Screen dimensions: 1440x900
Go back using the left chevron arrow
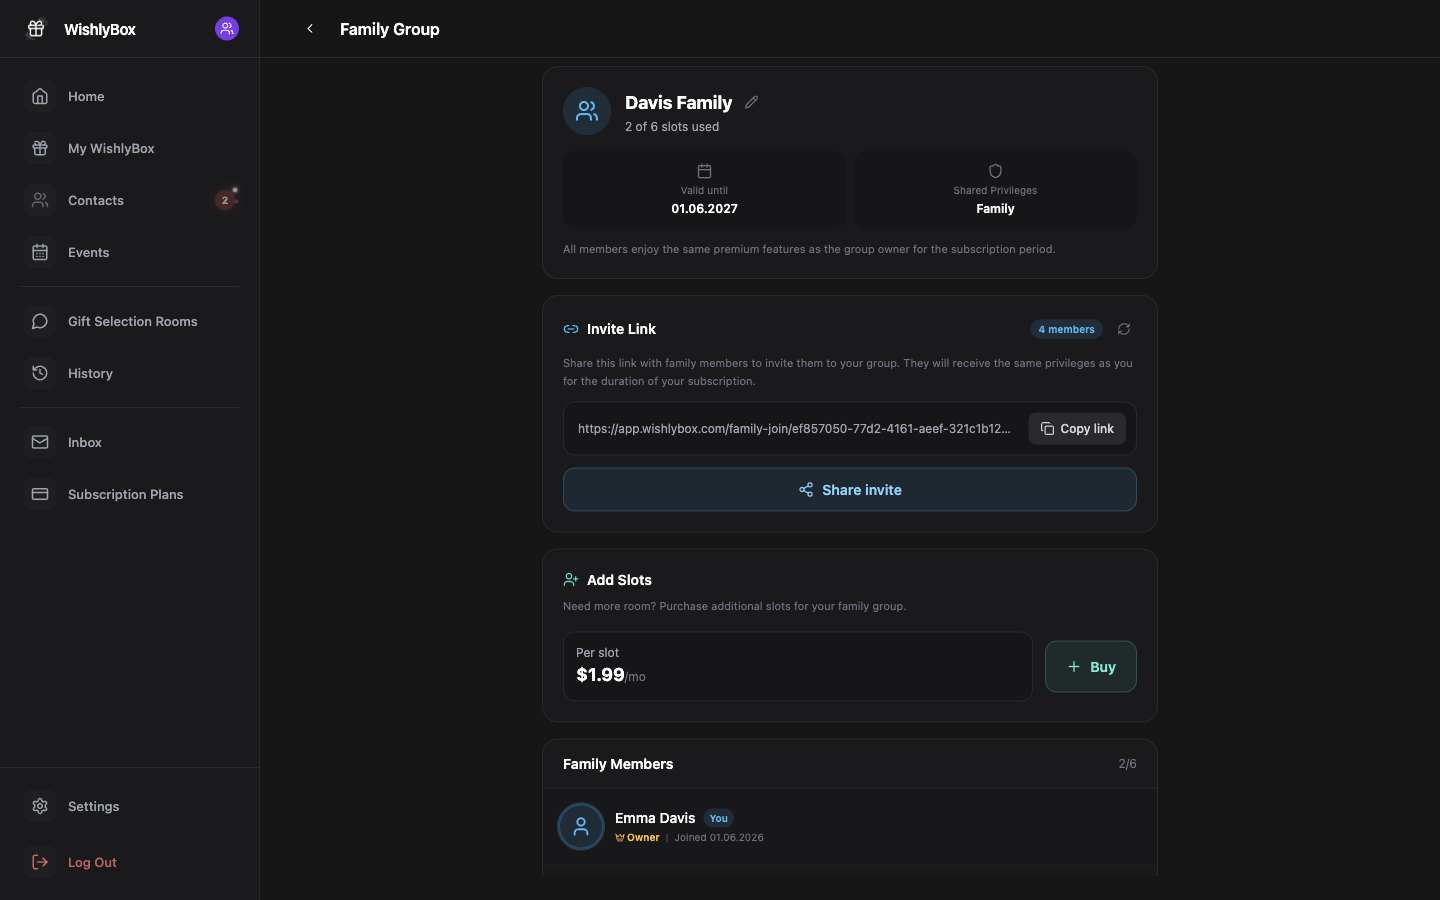click(310, 29)
